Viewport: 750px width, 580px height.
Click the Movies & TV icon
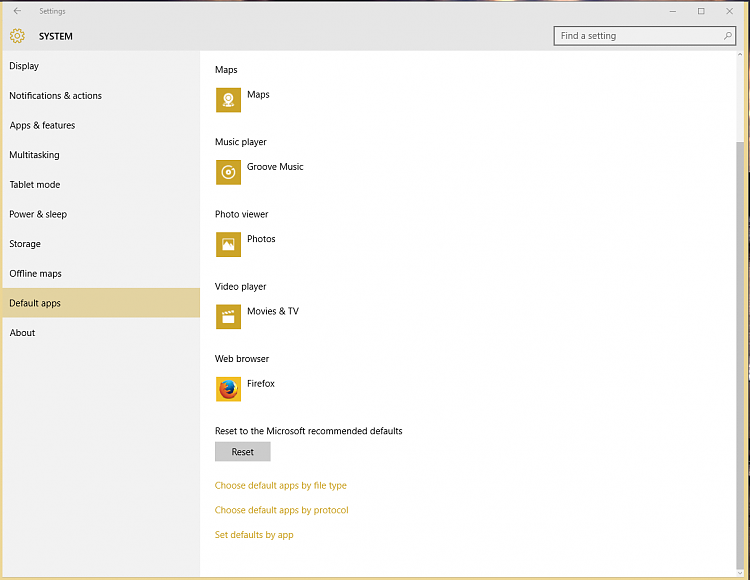click(228, 317)
